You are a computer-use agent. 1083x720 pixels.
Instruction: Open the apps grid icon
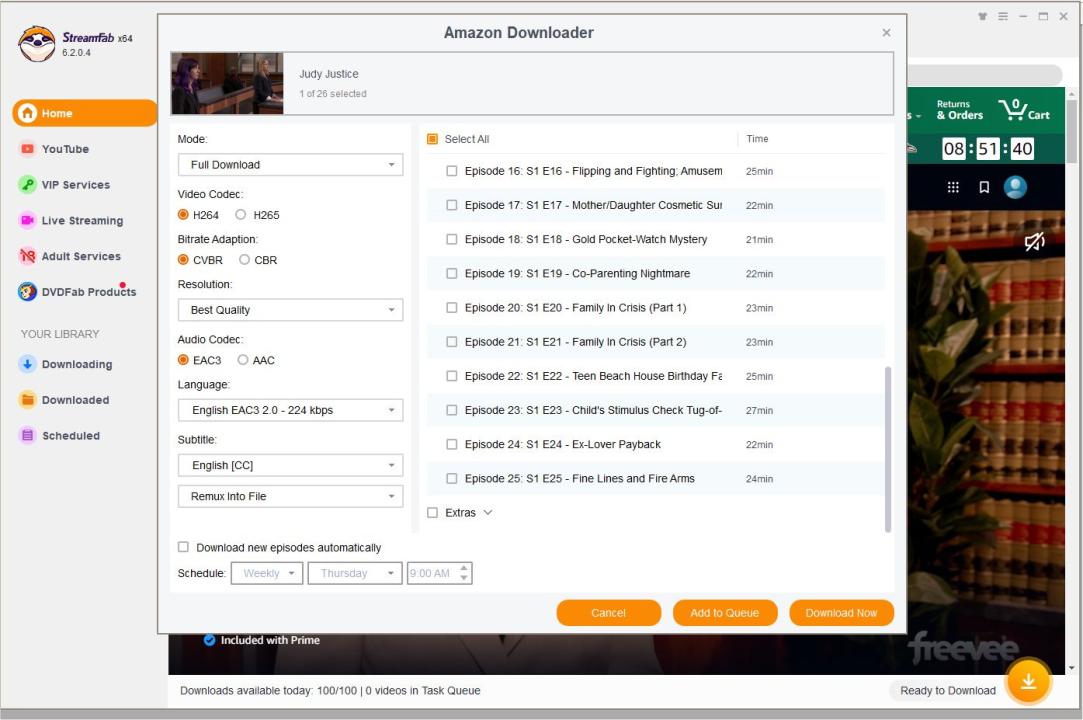[953, 187]
